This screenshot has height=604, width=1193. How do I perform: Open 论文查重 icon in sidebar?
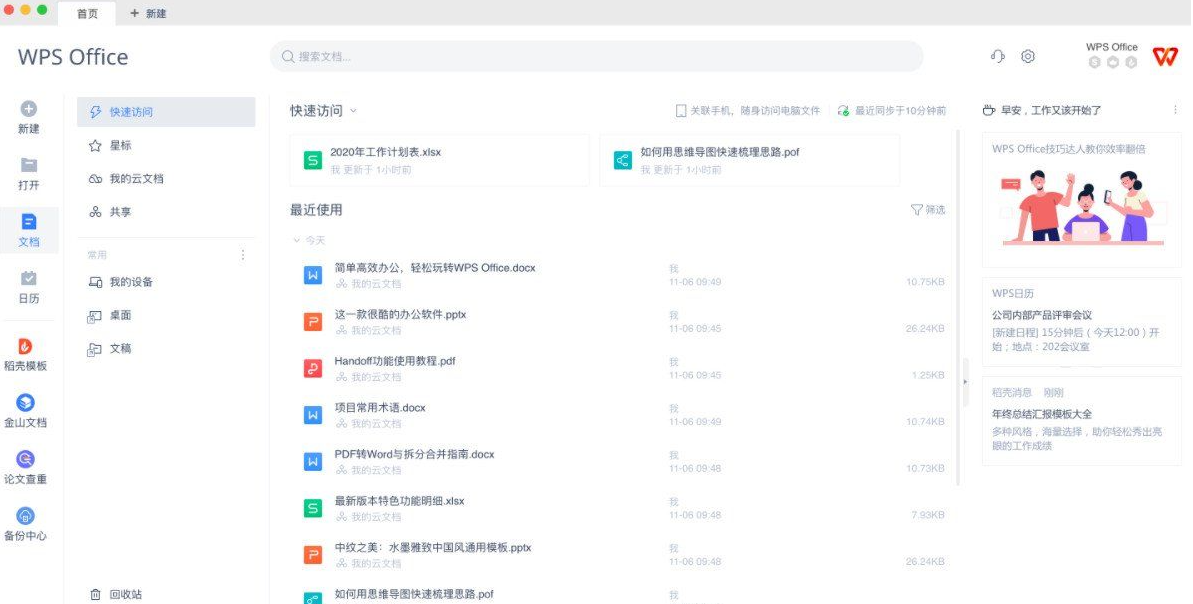[26, 459]
